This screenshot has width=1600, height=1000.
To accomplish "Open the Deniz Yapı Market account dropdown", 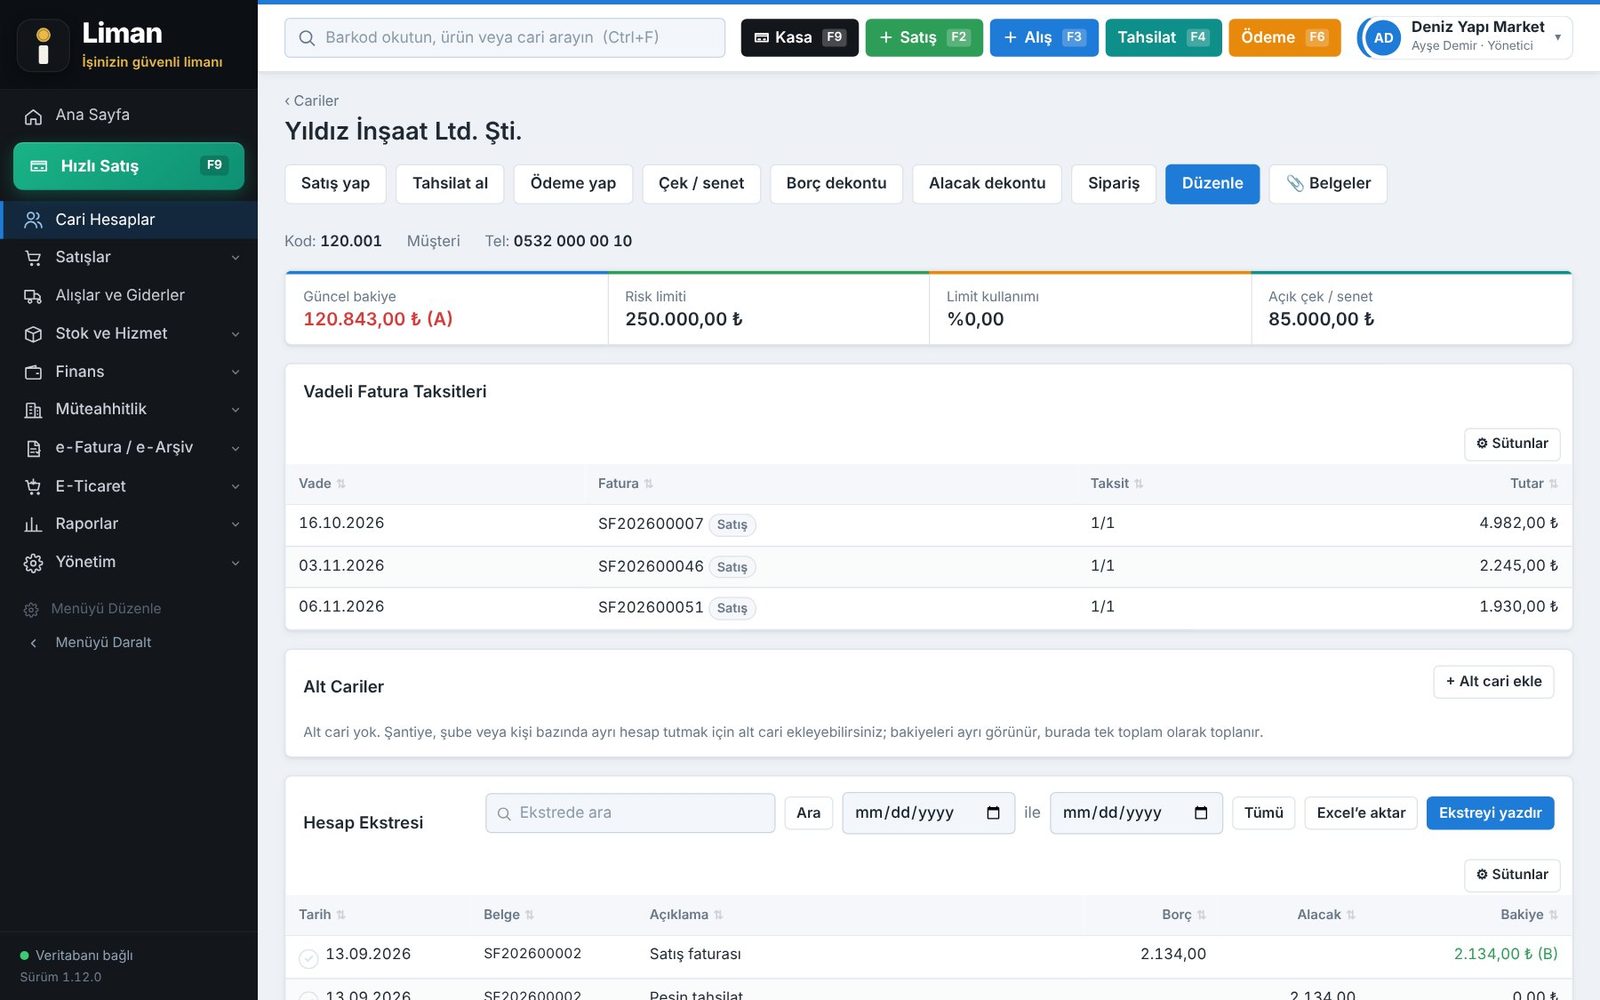I will [x=1466, y=38].
